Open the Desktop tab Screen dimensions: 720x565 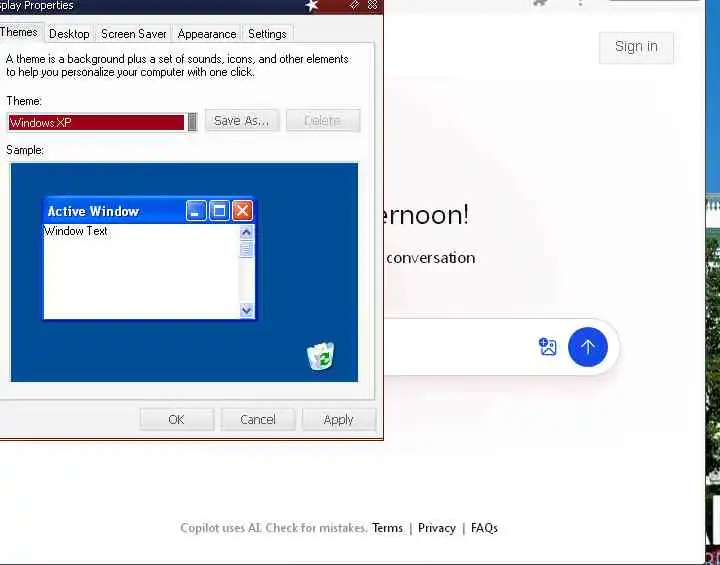tap(69, 34)
